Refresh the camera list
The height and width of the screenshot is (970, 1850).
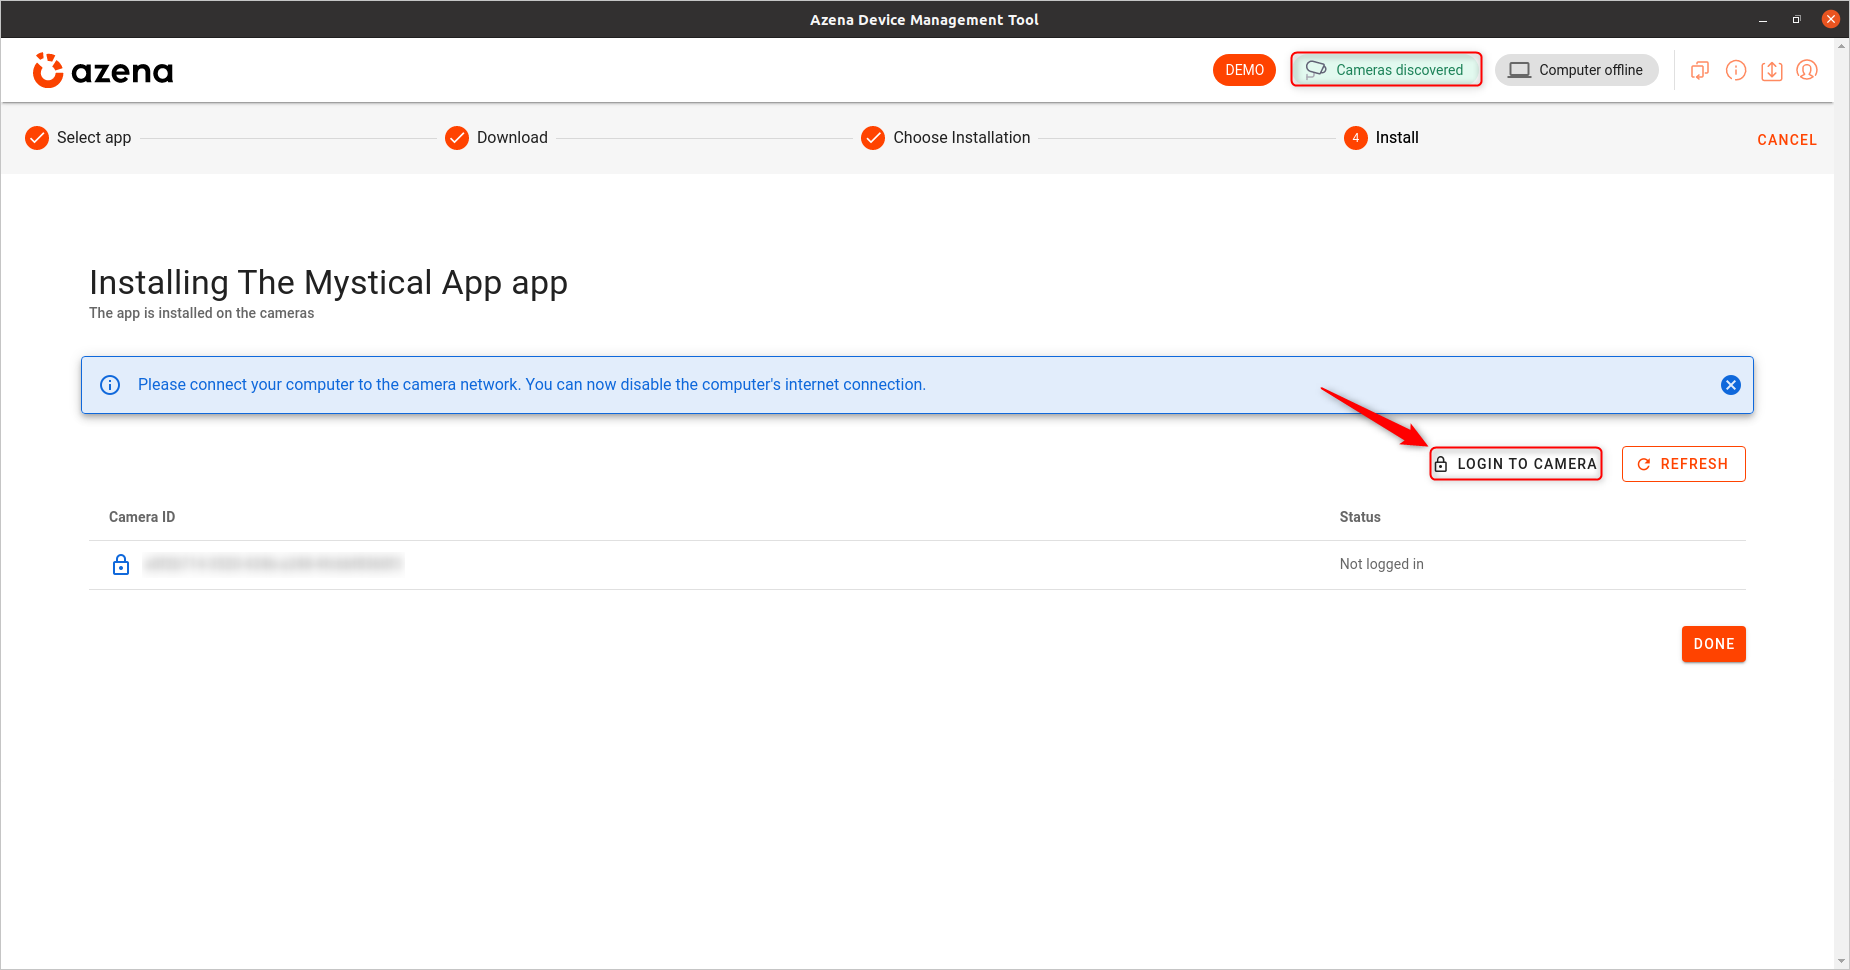coord(1683,464)
